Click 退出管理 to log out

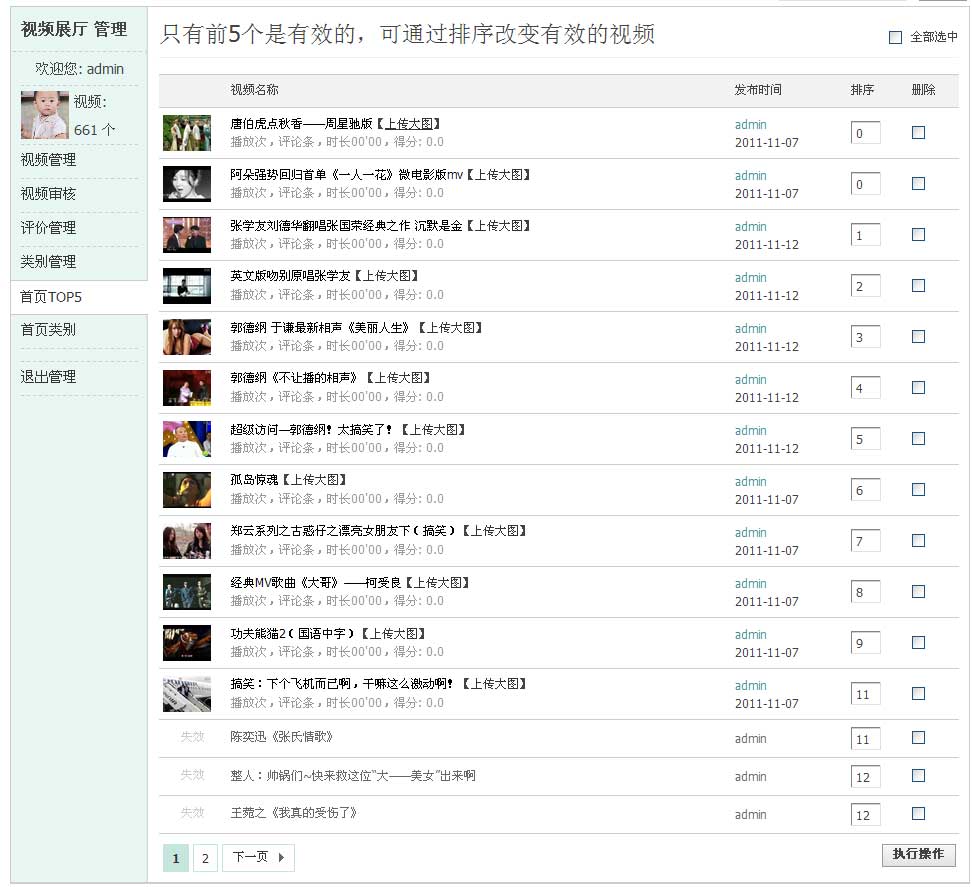coord(48,377)
